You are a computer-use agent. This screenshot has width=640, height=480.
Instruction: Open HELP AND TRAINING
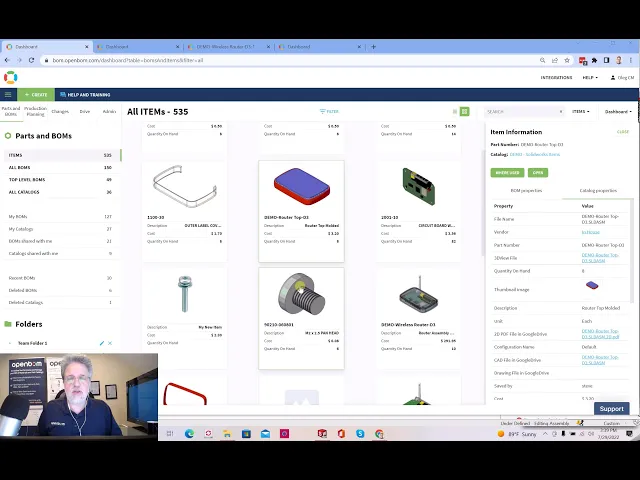[x=85, y=94]
